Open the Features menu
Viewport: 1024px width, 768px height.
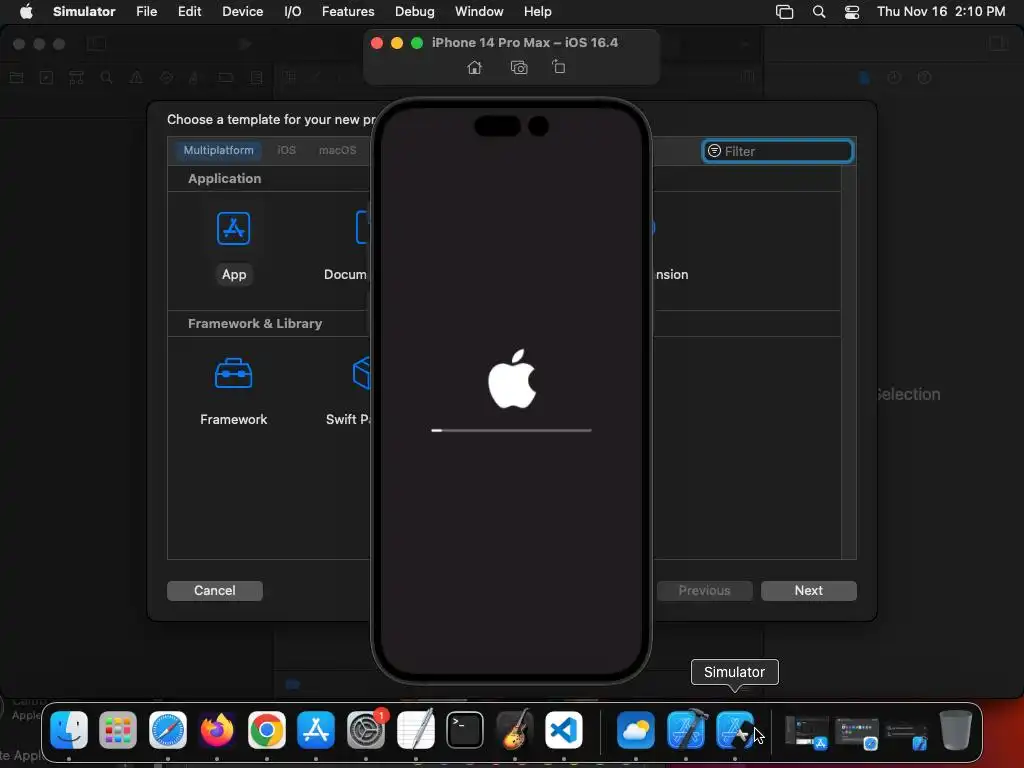point(348,12)
